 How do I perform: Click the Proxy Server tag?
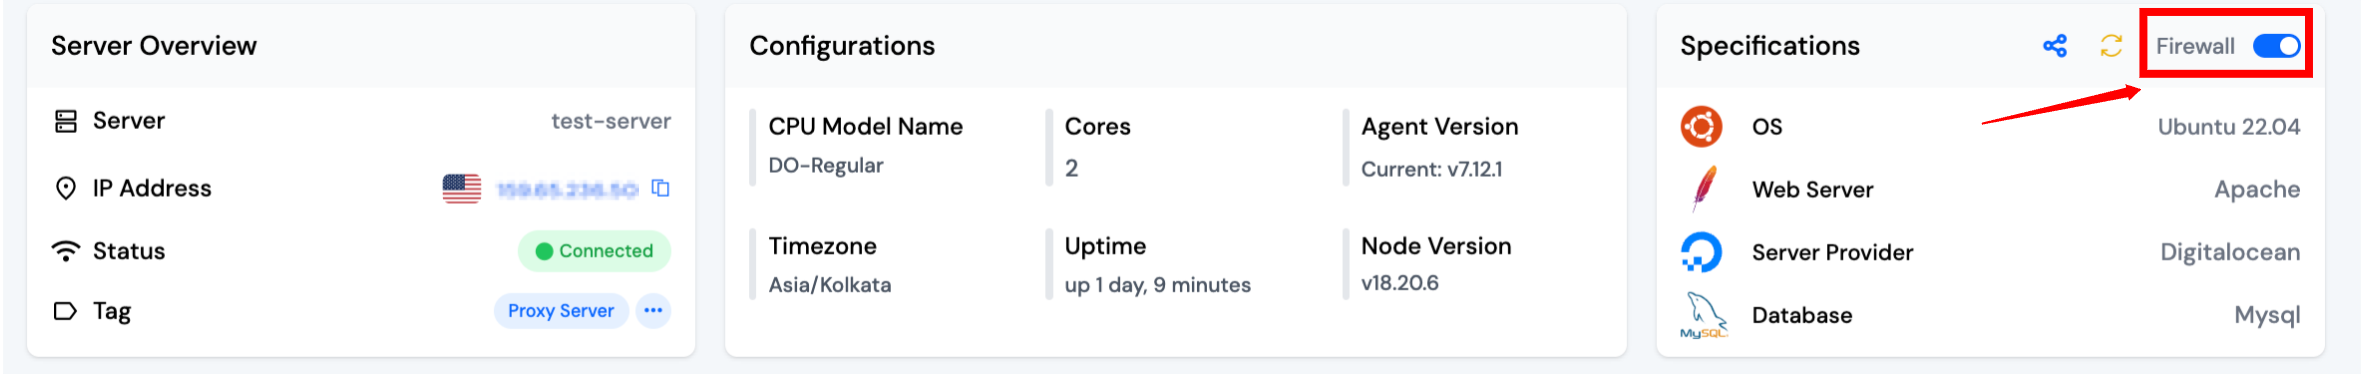[x=561, y=311]
